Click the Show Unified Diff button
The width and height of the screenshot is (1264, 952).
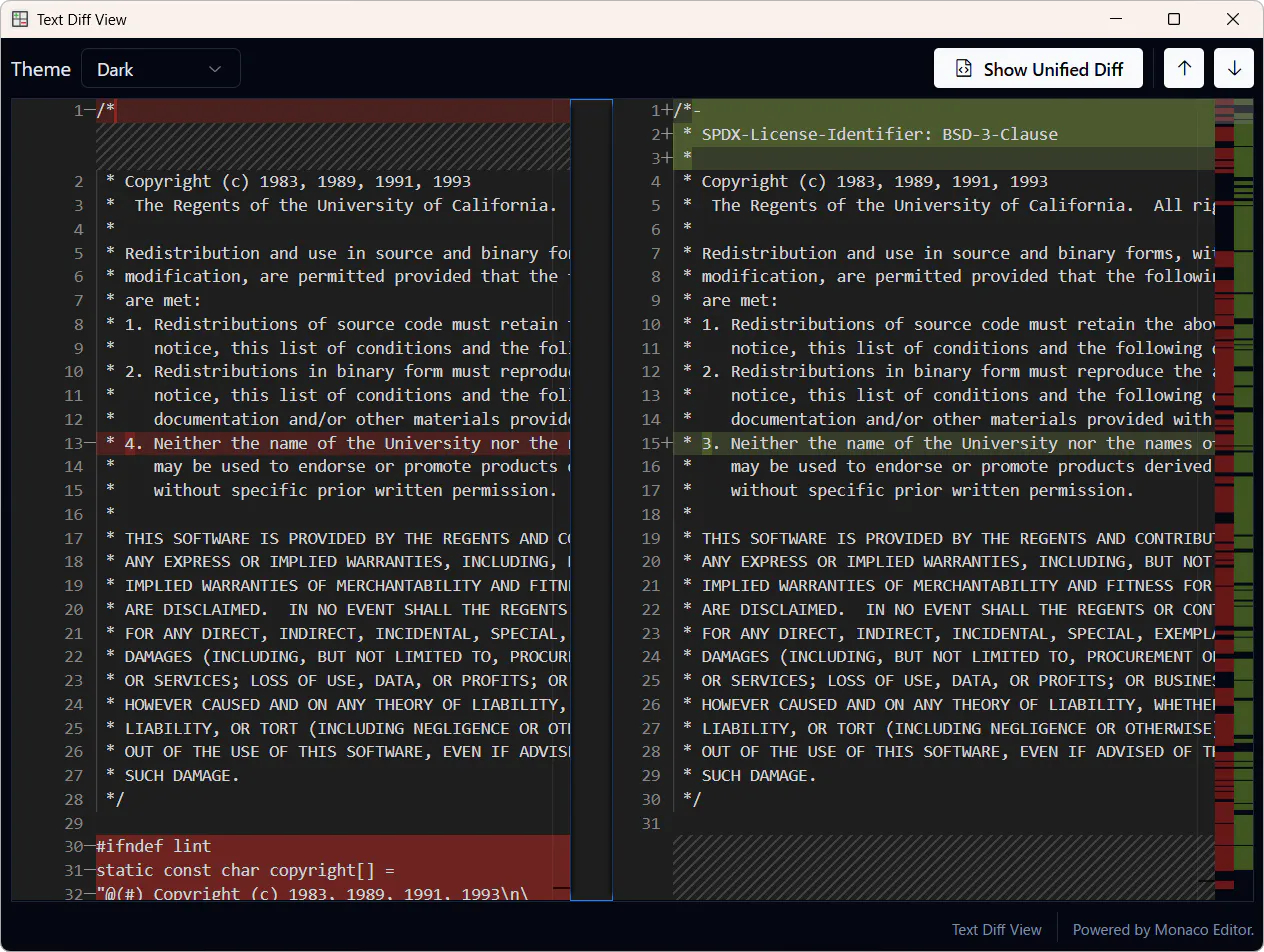(1038, 69)
